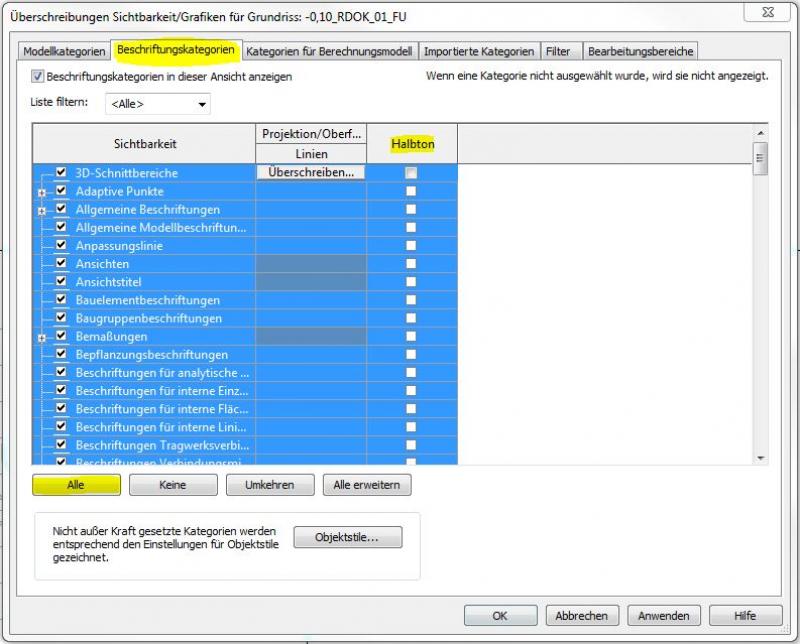This screenshot has width=800, height=644.
Task: Click the Umkehren button
Action: (x=264, y=485)
